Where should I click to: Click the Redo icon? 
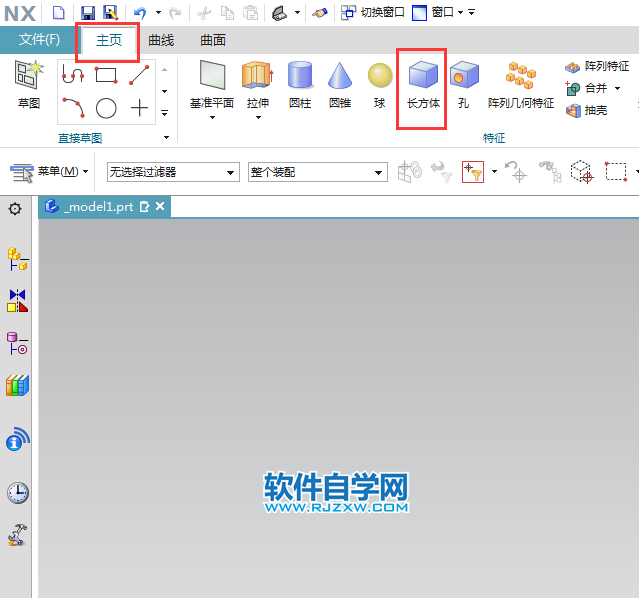[x=175, y=13]
